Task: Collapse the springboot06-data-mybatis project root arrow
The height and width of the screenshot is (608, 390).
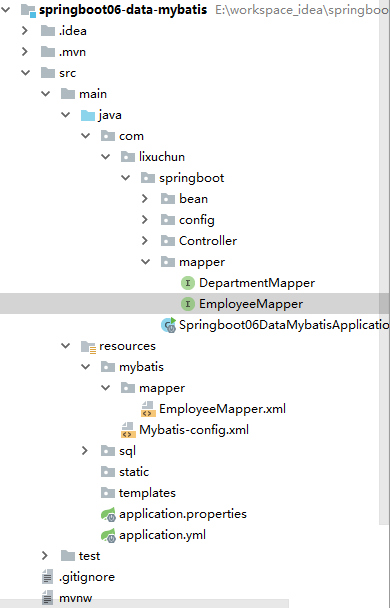Action: [x=6, y=10]
